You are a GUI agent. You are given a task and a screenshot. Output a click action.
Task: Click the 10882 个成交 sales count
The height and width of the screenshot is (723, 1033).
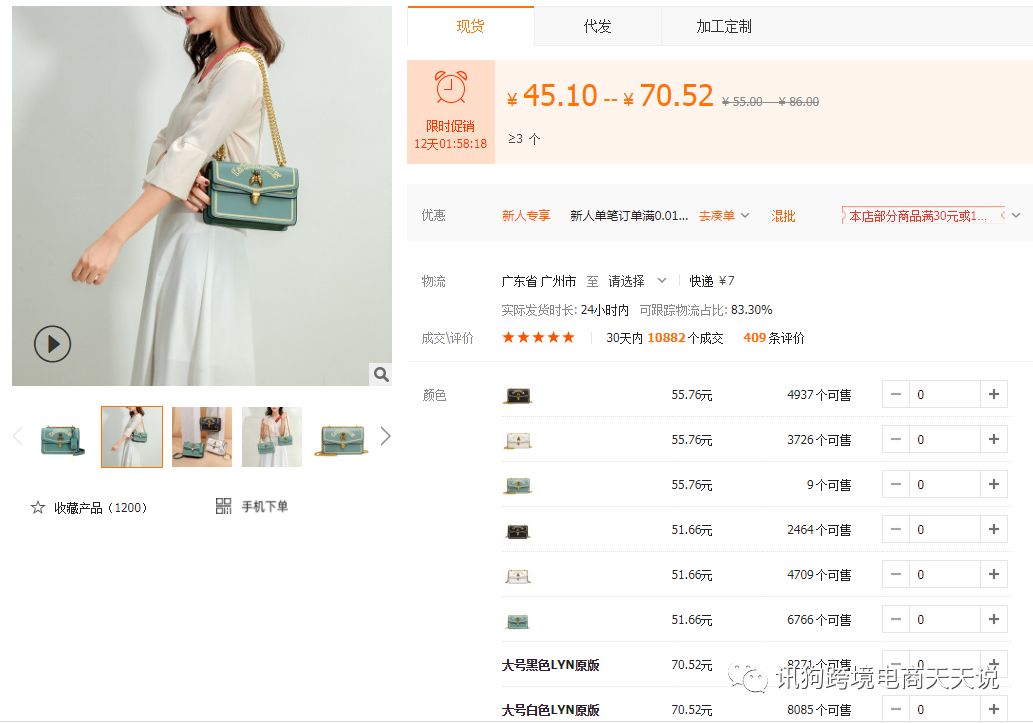(x=684, y=338)
